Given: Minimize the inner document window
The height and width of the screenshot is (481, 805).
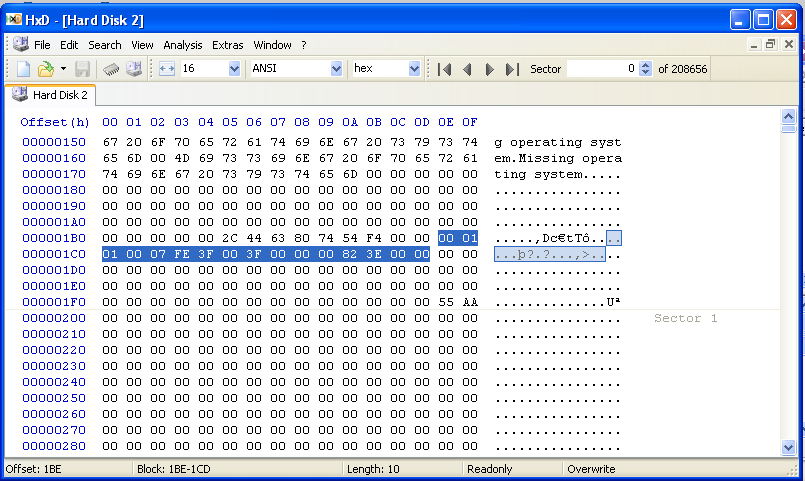Looking at the screenshot, I should 754,45.
